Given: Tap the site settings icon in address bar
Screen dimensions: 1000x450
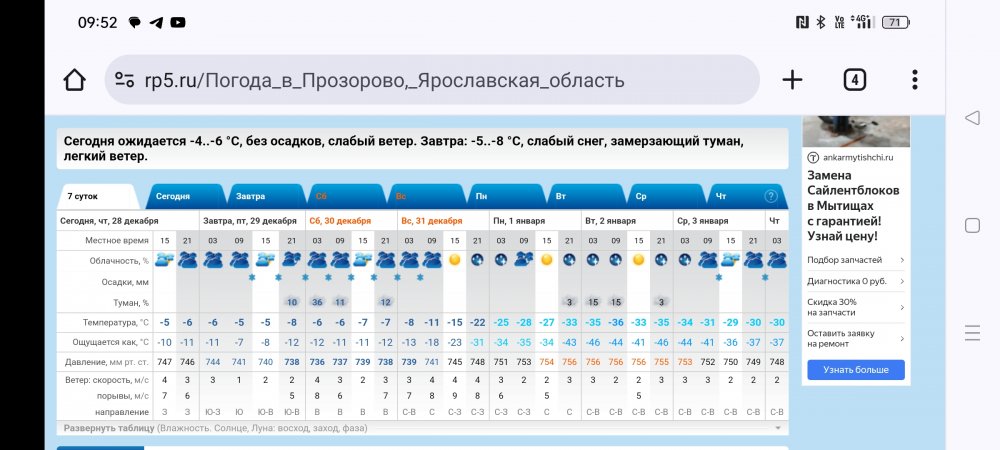Looking at the screenshot, I should tap(125, 80).
